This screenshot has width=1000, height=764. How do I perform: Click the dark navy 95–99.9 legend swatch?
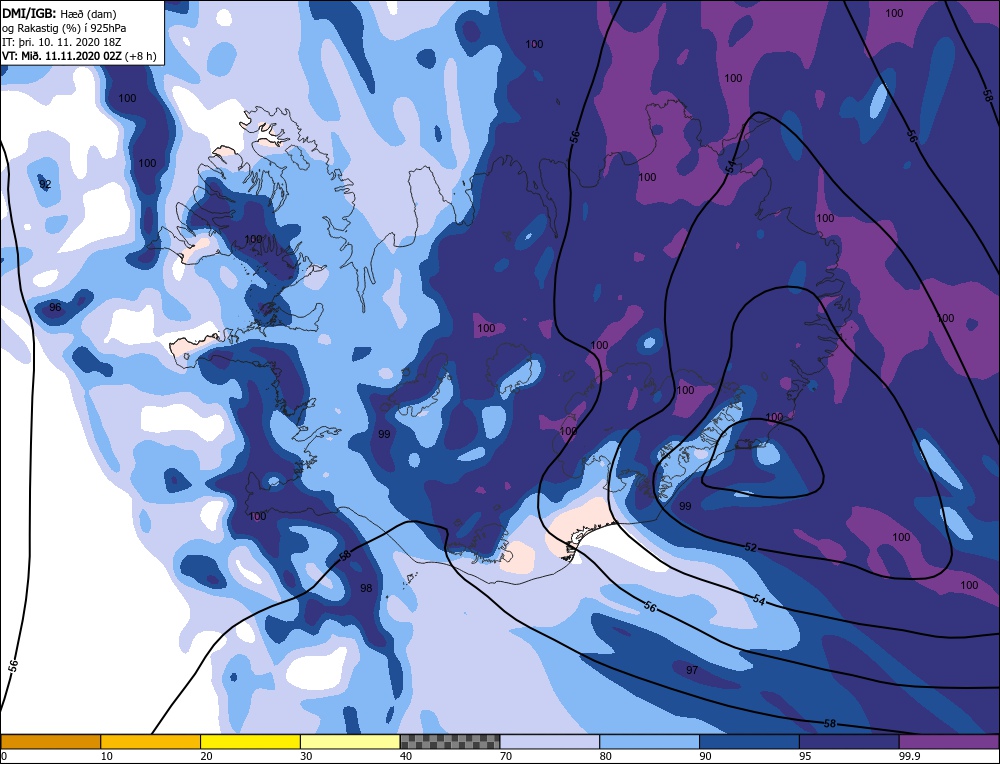point(849,741)
